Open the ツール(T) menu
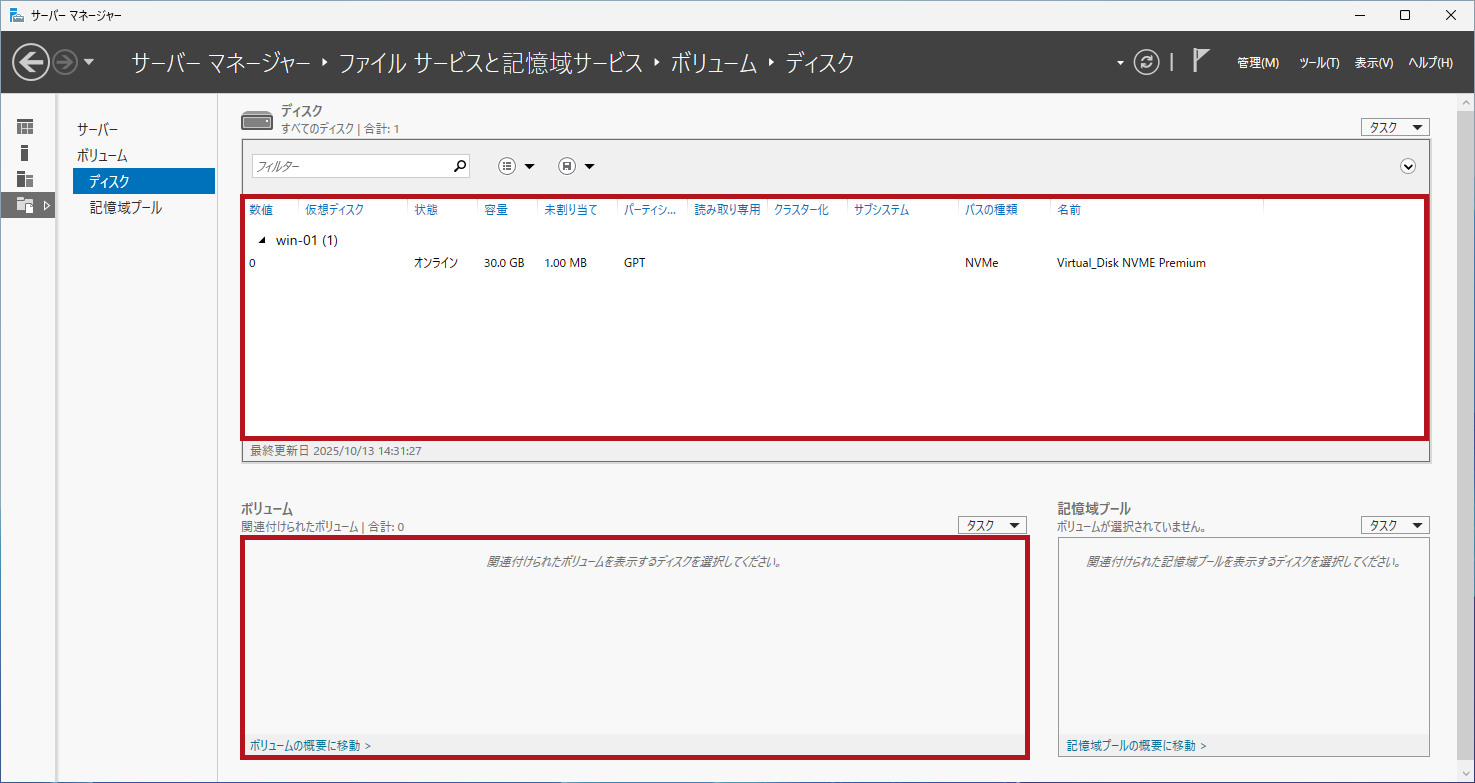 pos(1318,63)
